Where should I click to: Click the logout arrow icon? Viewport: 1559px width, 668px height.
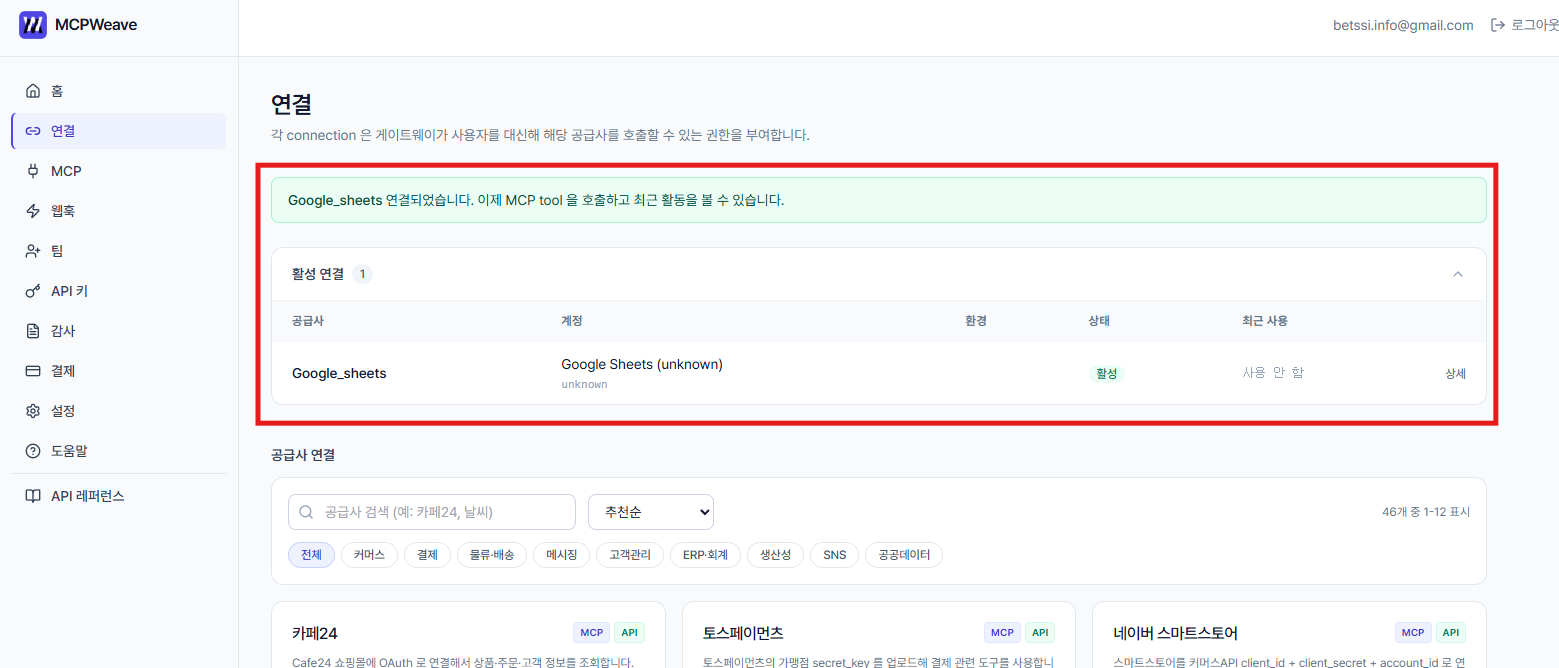coord(1498,25)
